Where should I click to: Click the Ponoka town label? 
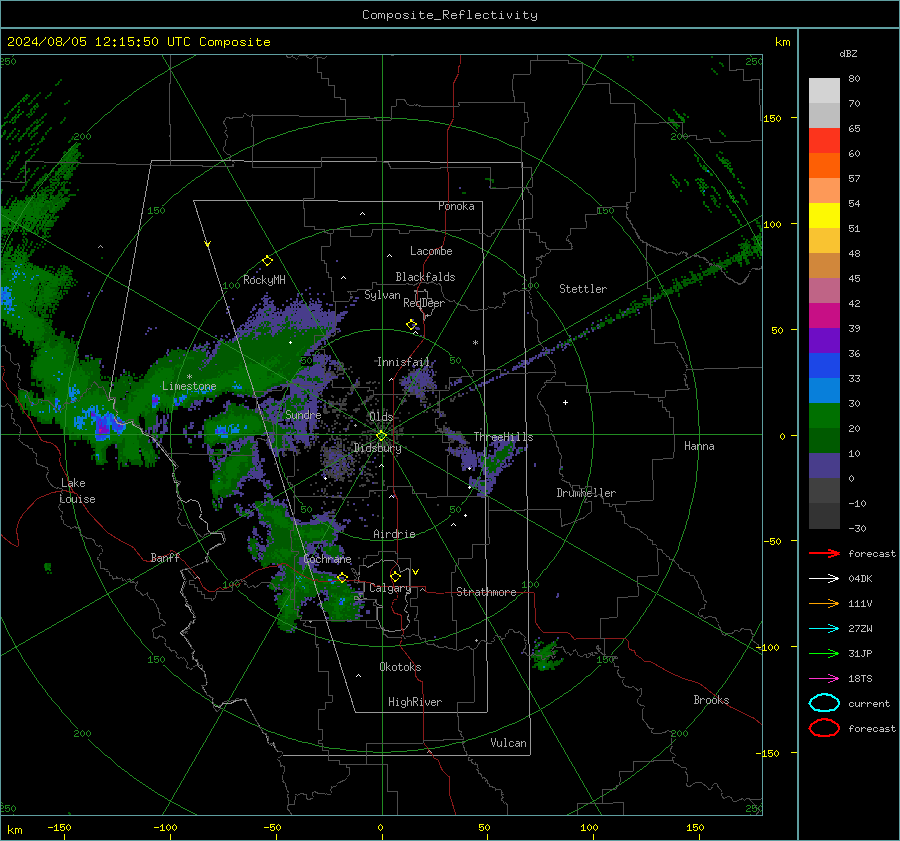(x=456, y=206)
